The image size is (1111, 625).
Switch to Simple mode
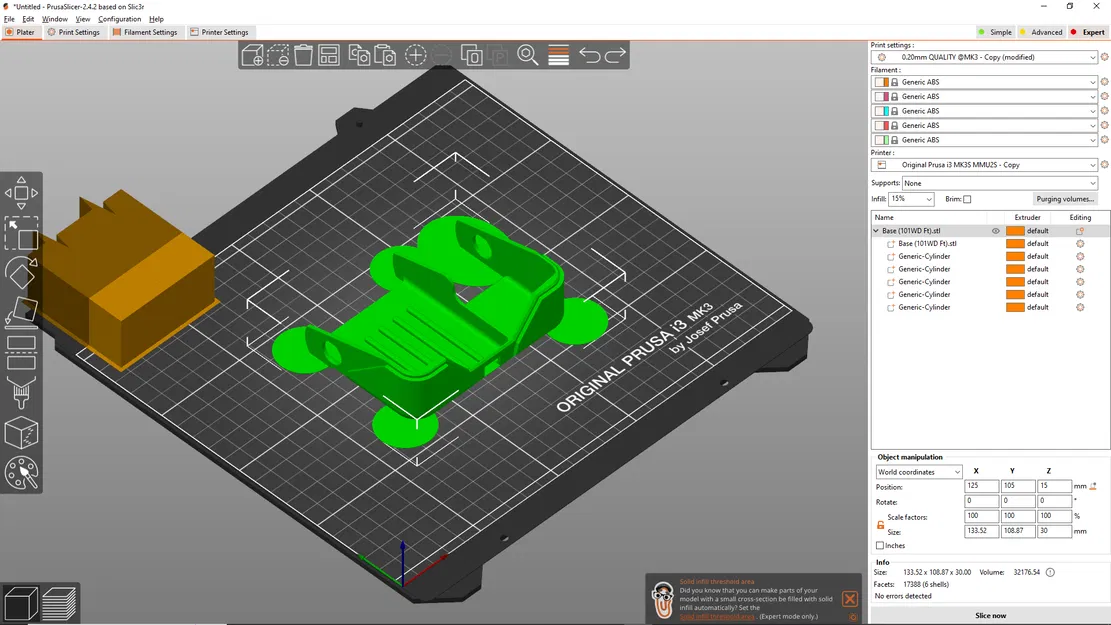coord(996,32)
